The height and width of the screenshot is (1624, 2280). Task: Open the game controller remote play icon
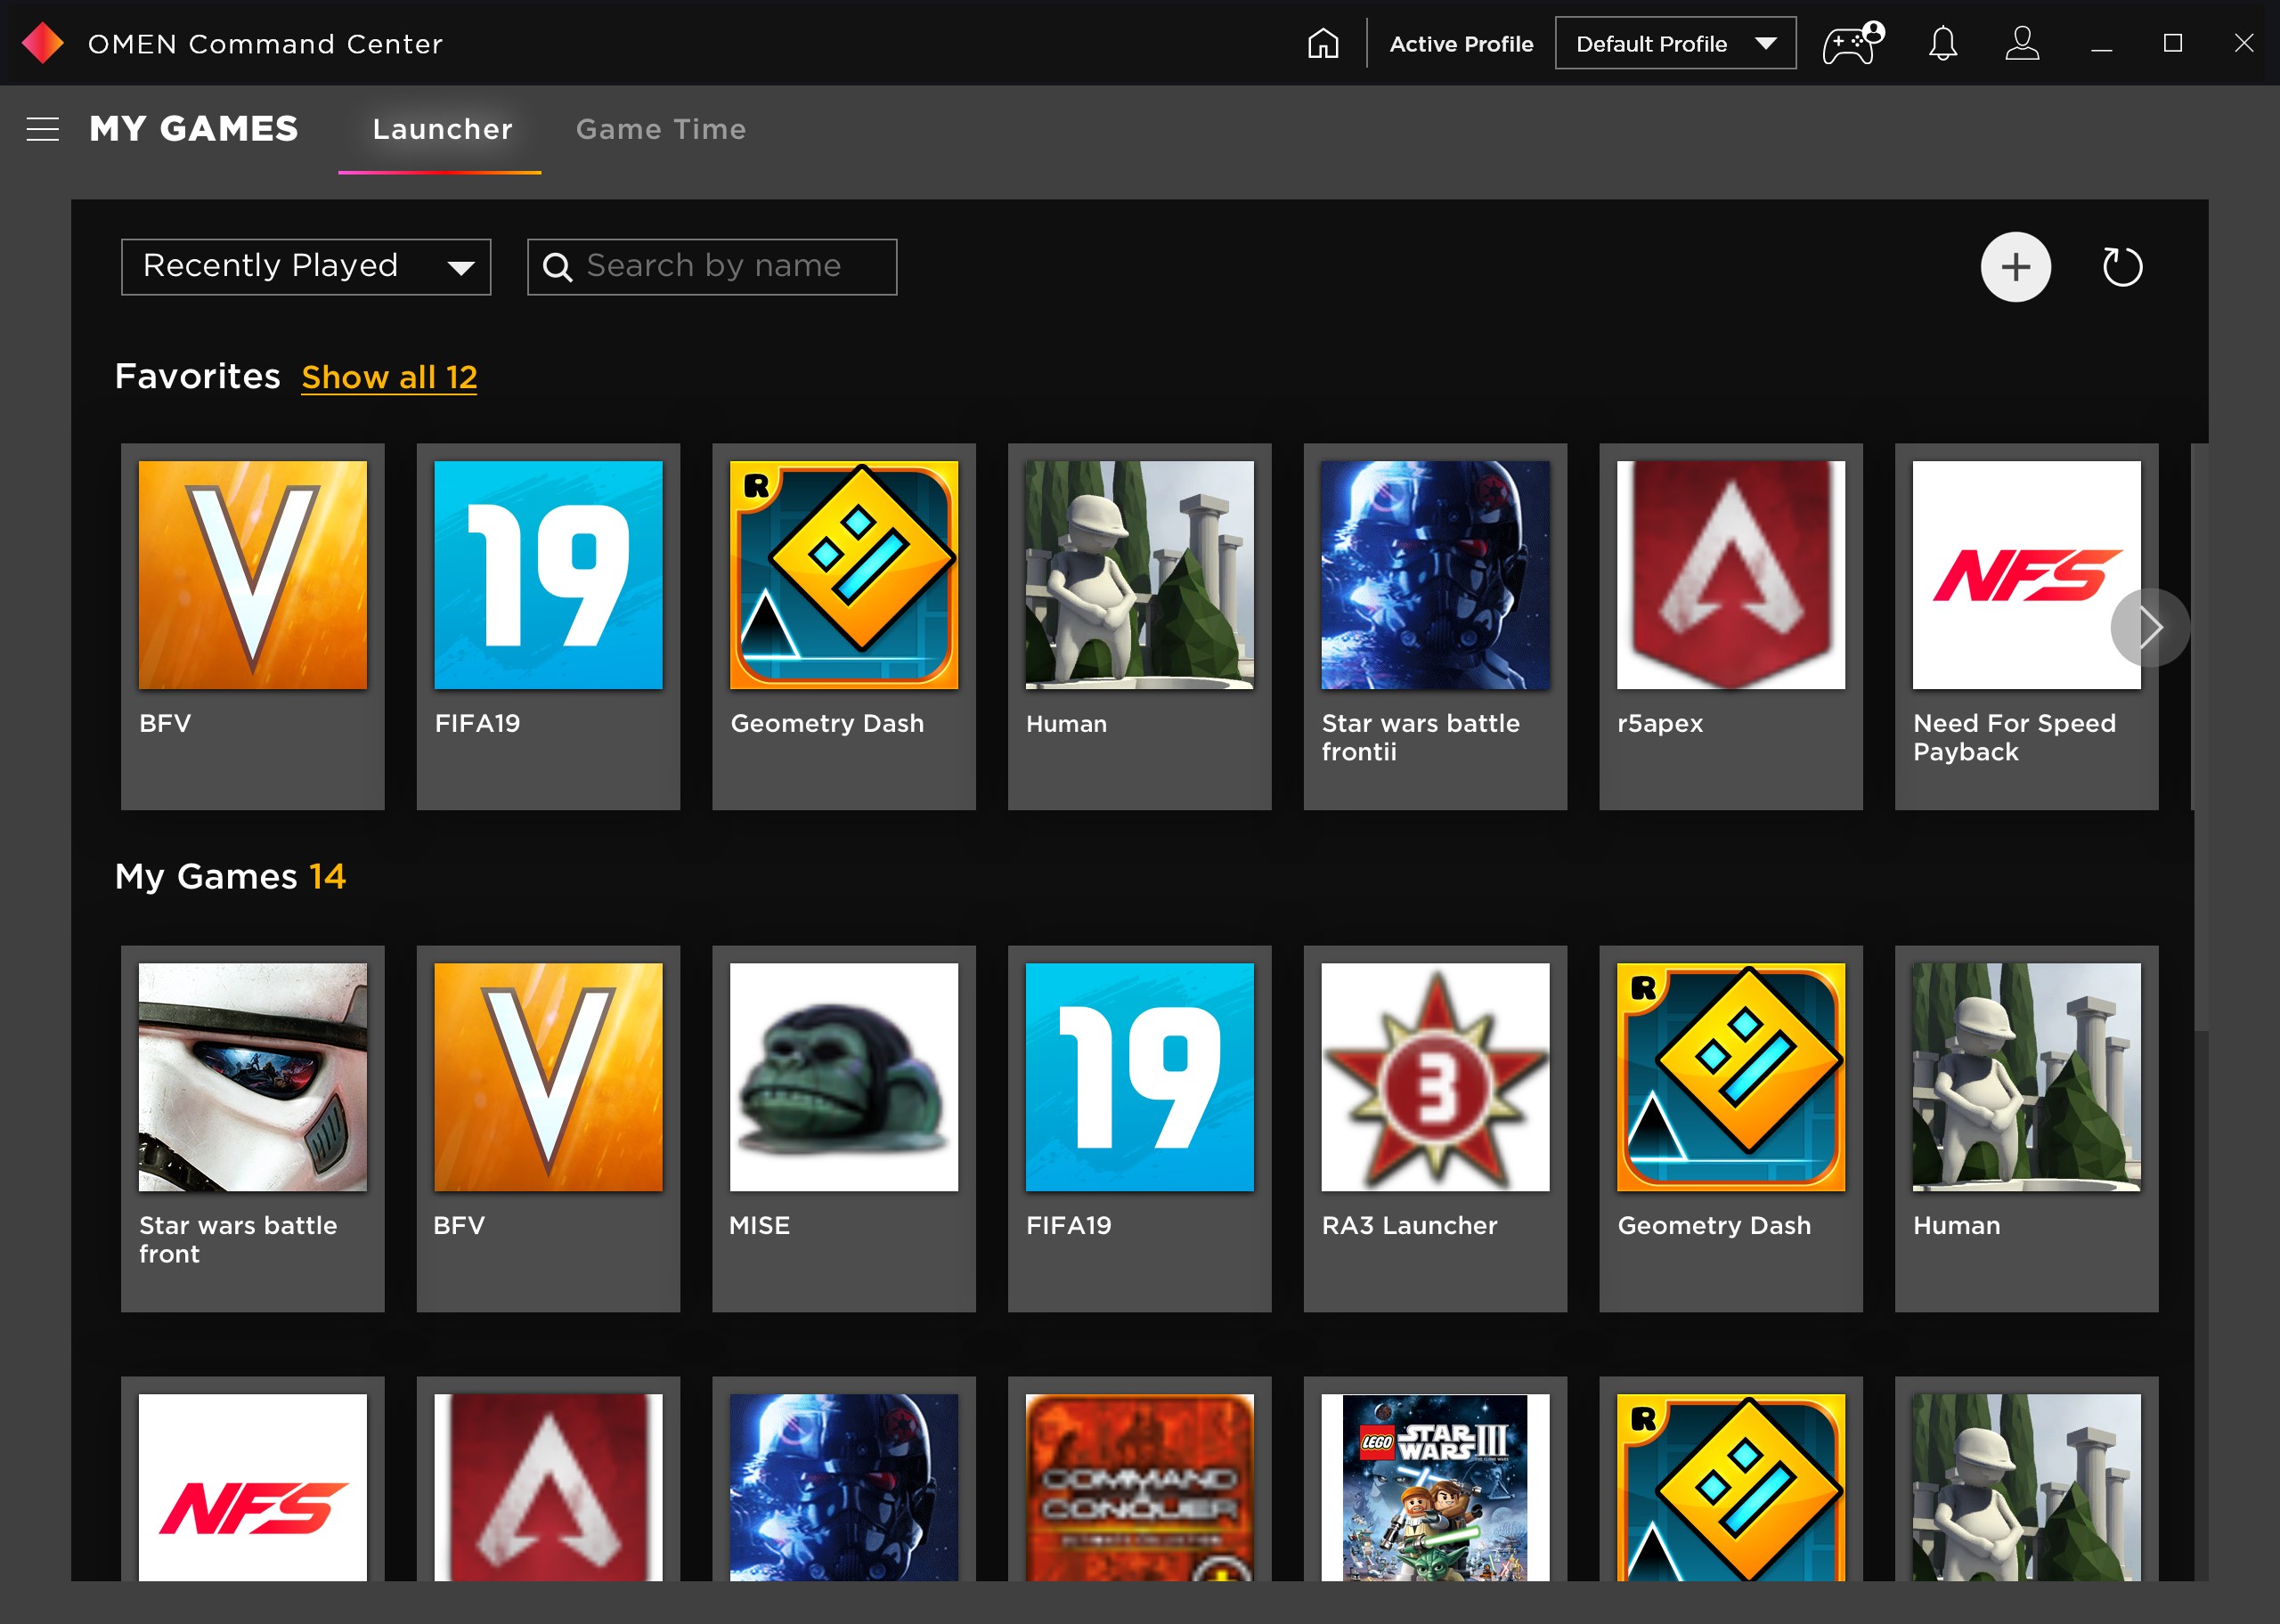(1851, 44)
